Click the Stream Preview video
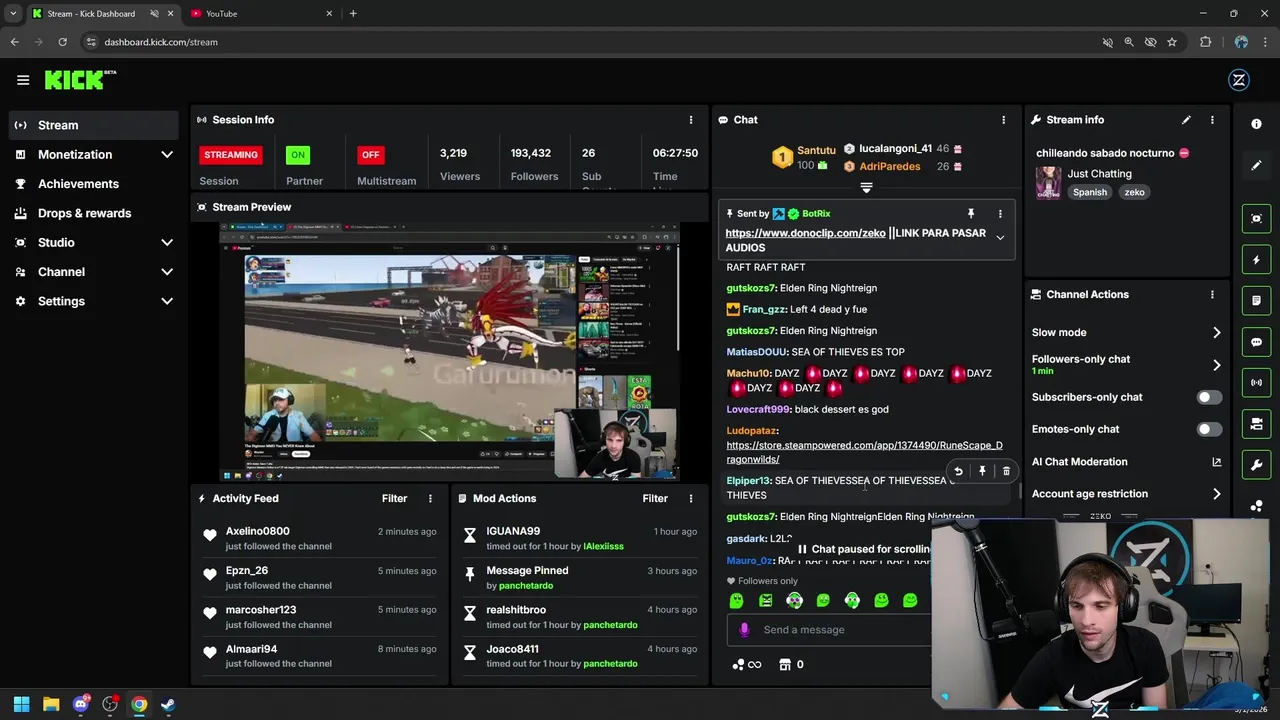 (x=449, y=351)
